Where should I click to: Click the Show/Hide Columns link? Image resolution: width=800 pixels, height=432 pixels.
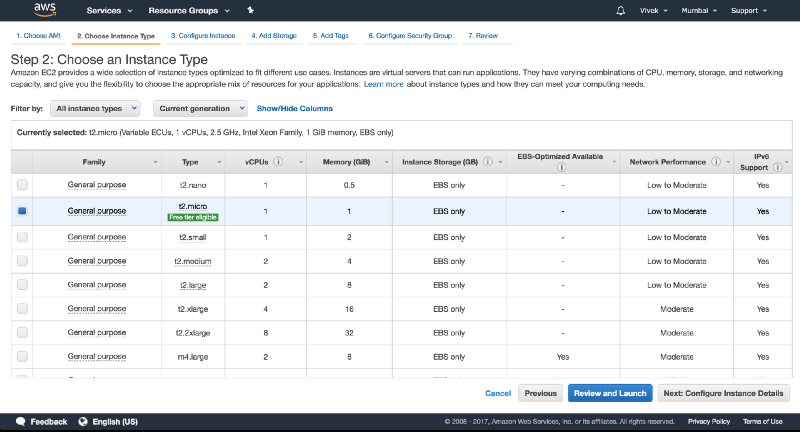[x=294, y=108]
